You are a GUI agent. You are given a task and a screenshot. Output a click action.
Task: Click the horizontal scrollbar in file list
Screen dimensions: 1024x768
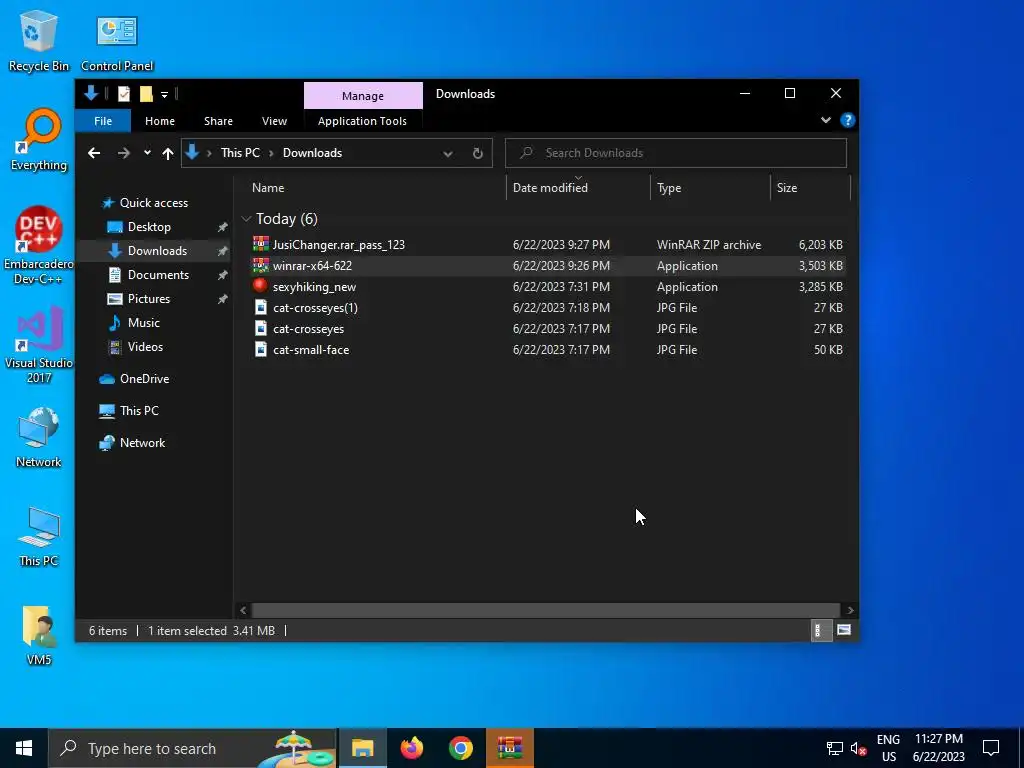pos(545,610)
